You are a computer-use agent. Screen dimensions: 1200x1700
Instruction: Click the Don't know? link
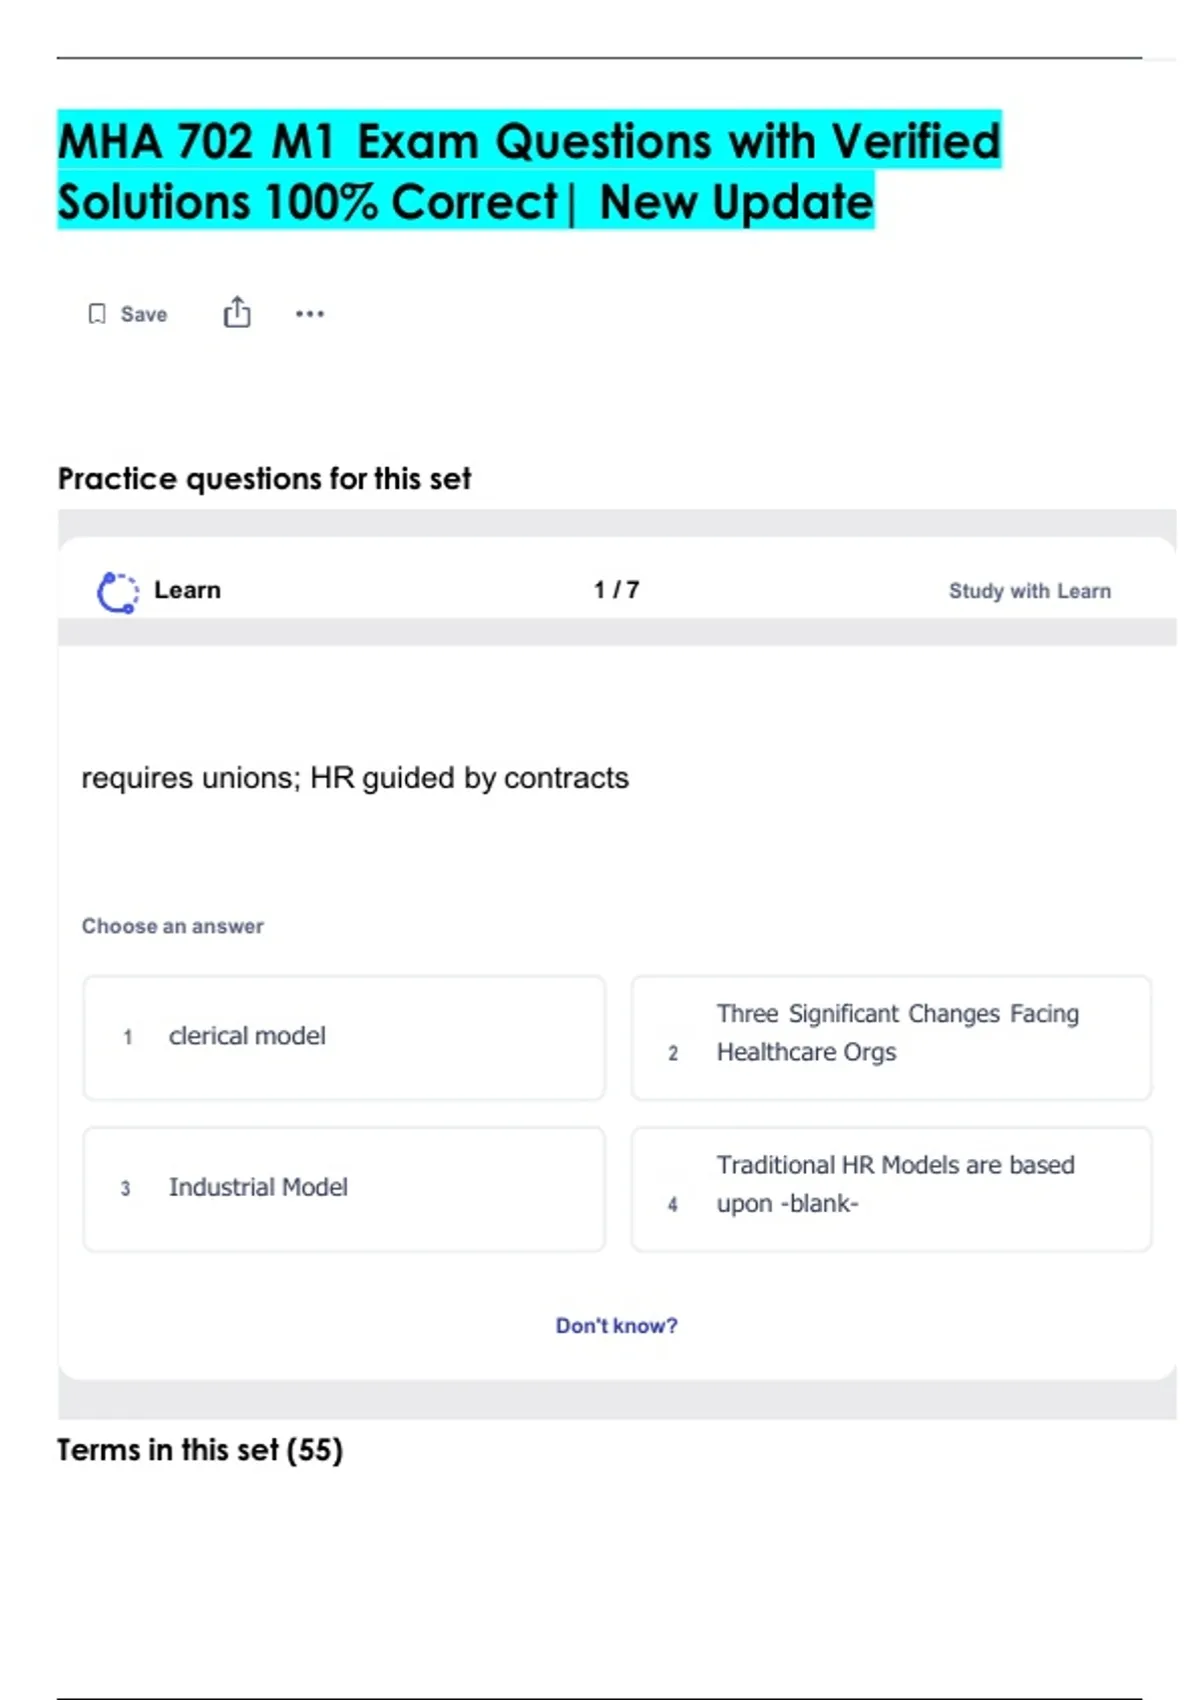[616, 1325]
